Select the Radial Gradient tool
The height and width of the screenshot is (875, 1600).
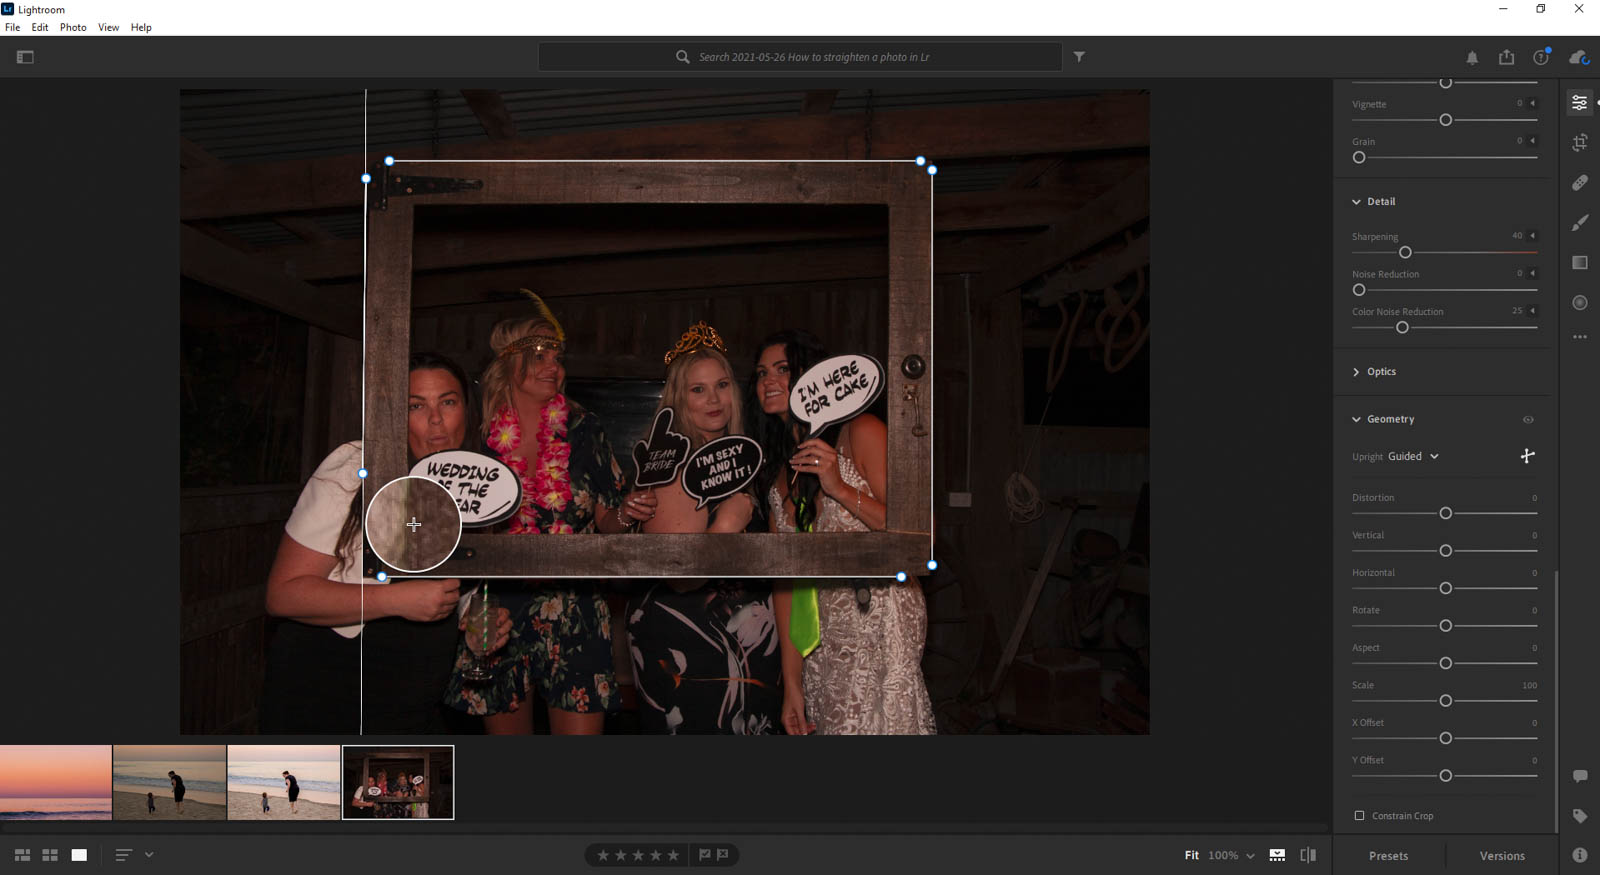pyautogui.click(x=1580, y=303)
